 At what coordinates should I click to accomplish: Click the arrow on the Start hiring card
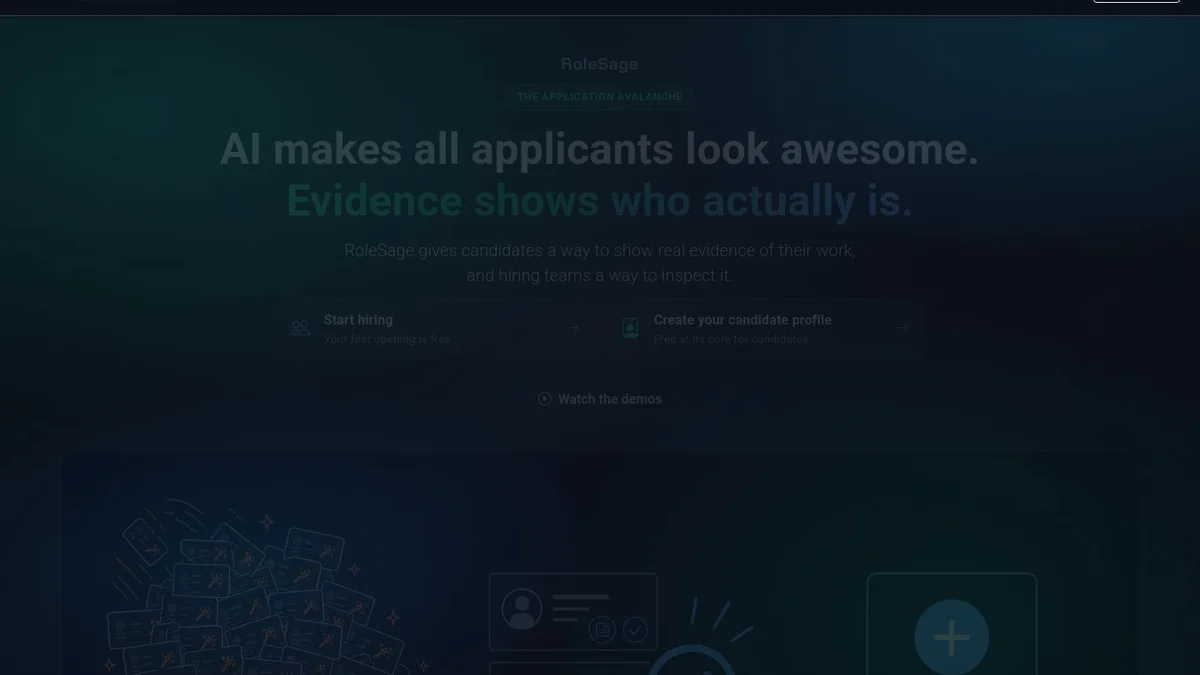tap(573, 328)
